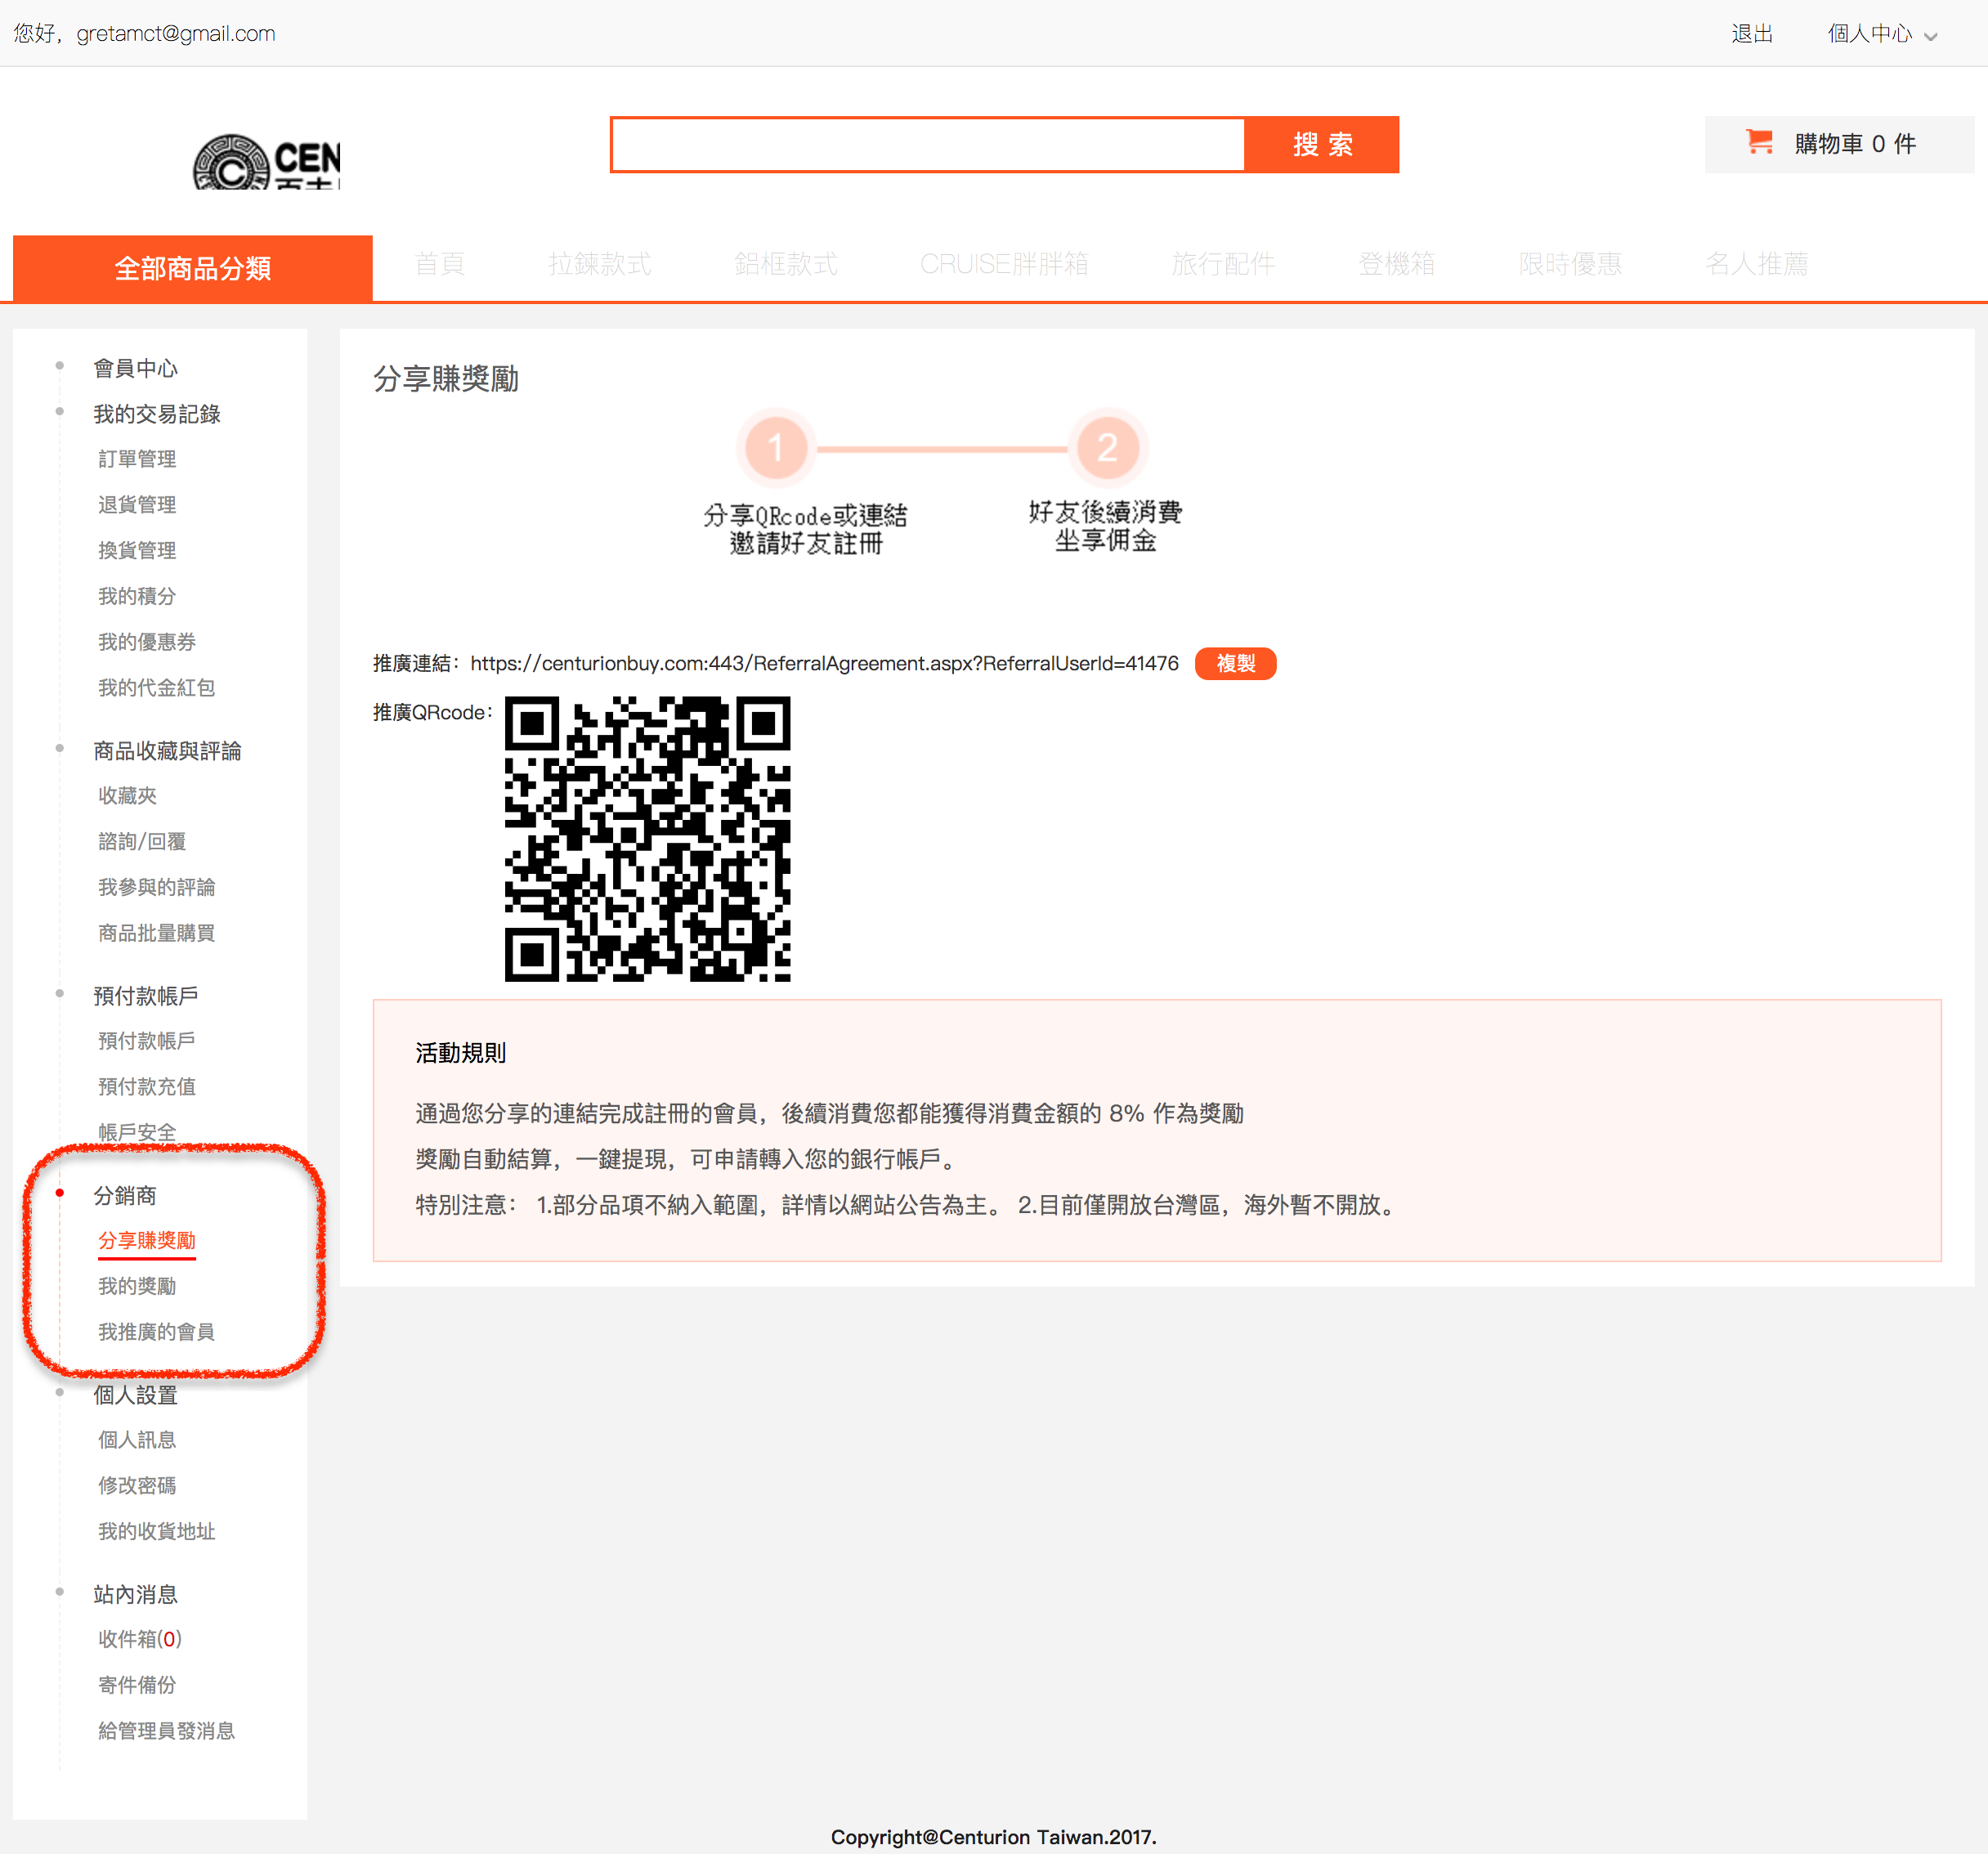Open 修改密碼 in the sidebar

pos(137,1486)
